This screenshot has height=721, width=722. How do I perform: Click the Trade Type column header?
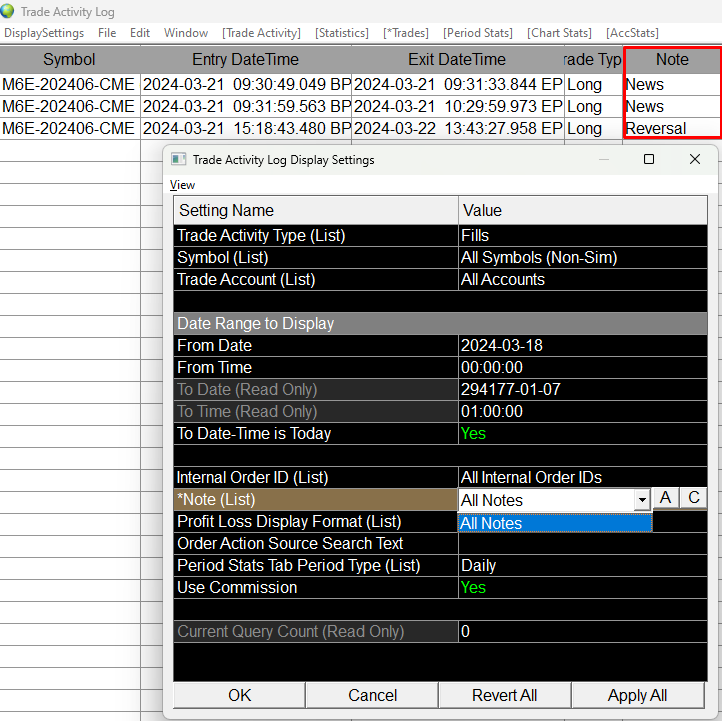pyautogui.click(x=594, y=59)
